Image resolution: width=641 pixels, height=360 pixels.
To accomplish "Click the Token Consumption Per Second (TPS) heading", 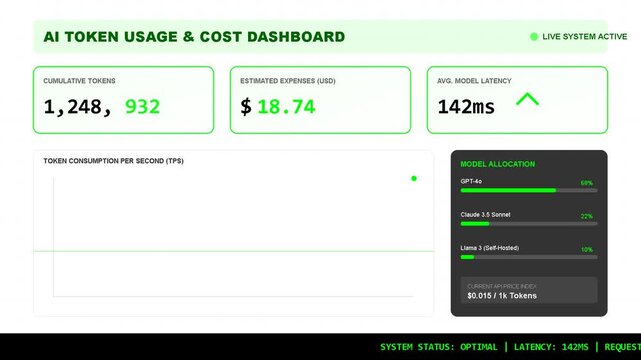I will [114, 161].
